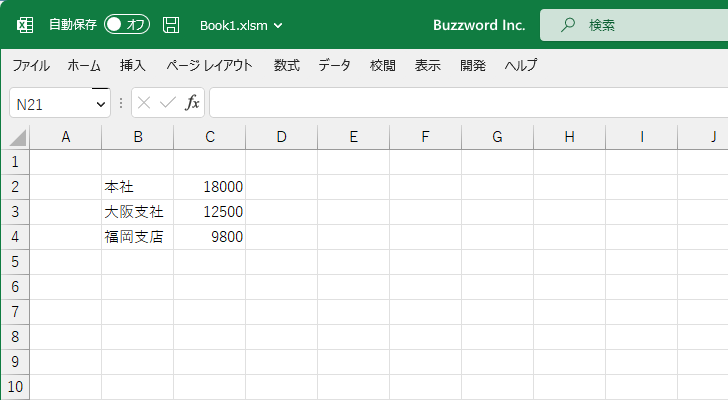Screen dimensions: 728x400
Task: Select the cell containing 大阪支社
Action: [137, 212]
